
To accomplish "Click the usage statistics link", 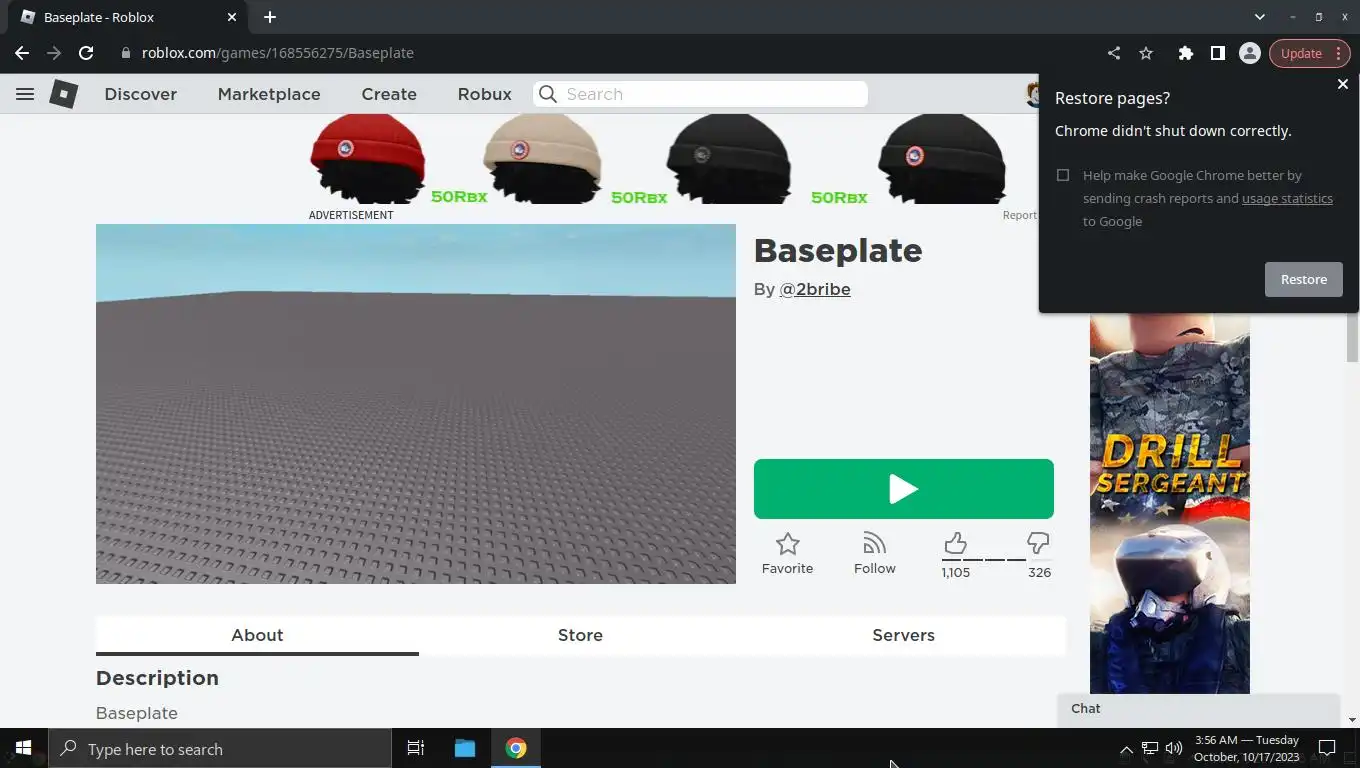I will [x=1287, y=198].
